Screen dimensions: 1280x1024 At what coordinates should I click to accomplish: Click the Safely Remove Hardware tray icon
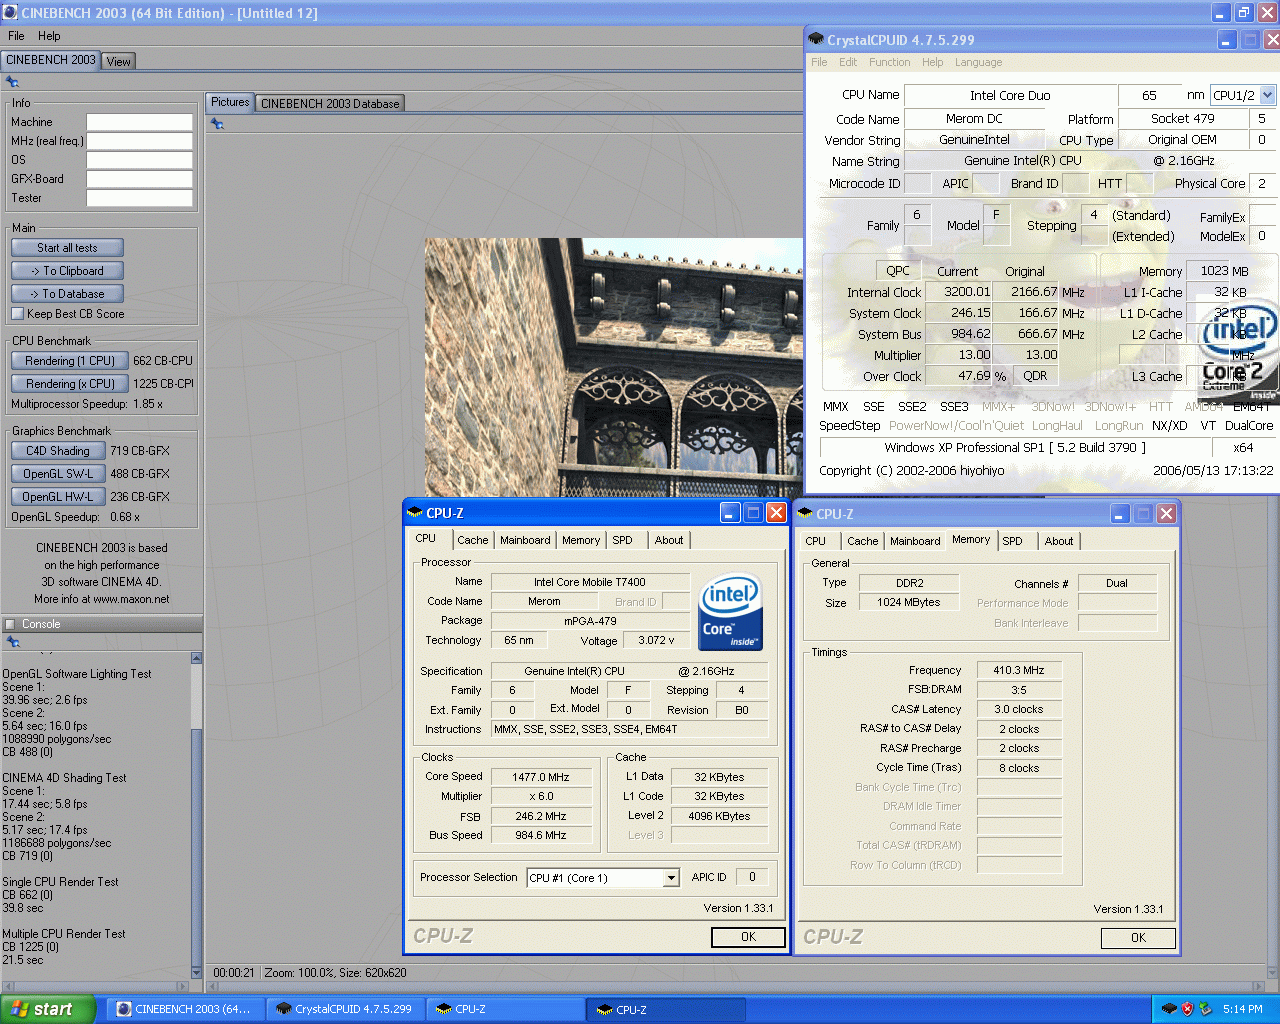pos(1206,1009)
